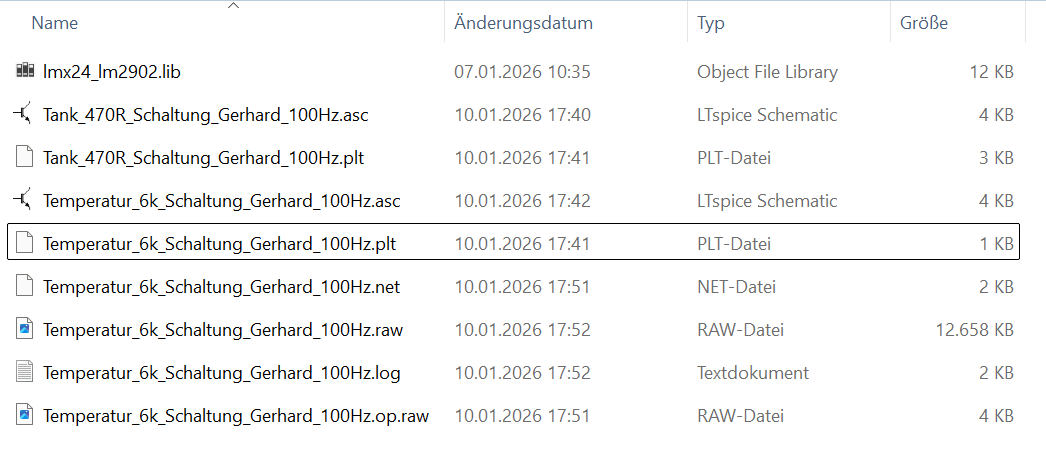Click the Tank_470R .asc LTspice schematic icon
1046x458 pixels.
point(26,115)
